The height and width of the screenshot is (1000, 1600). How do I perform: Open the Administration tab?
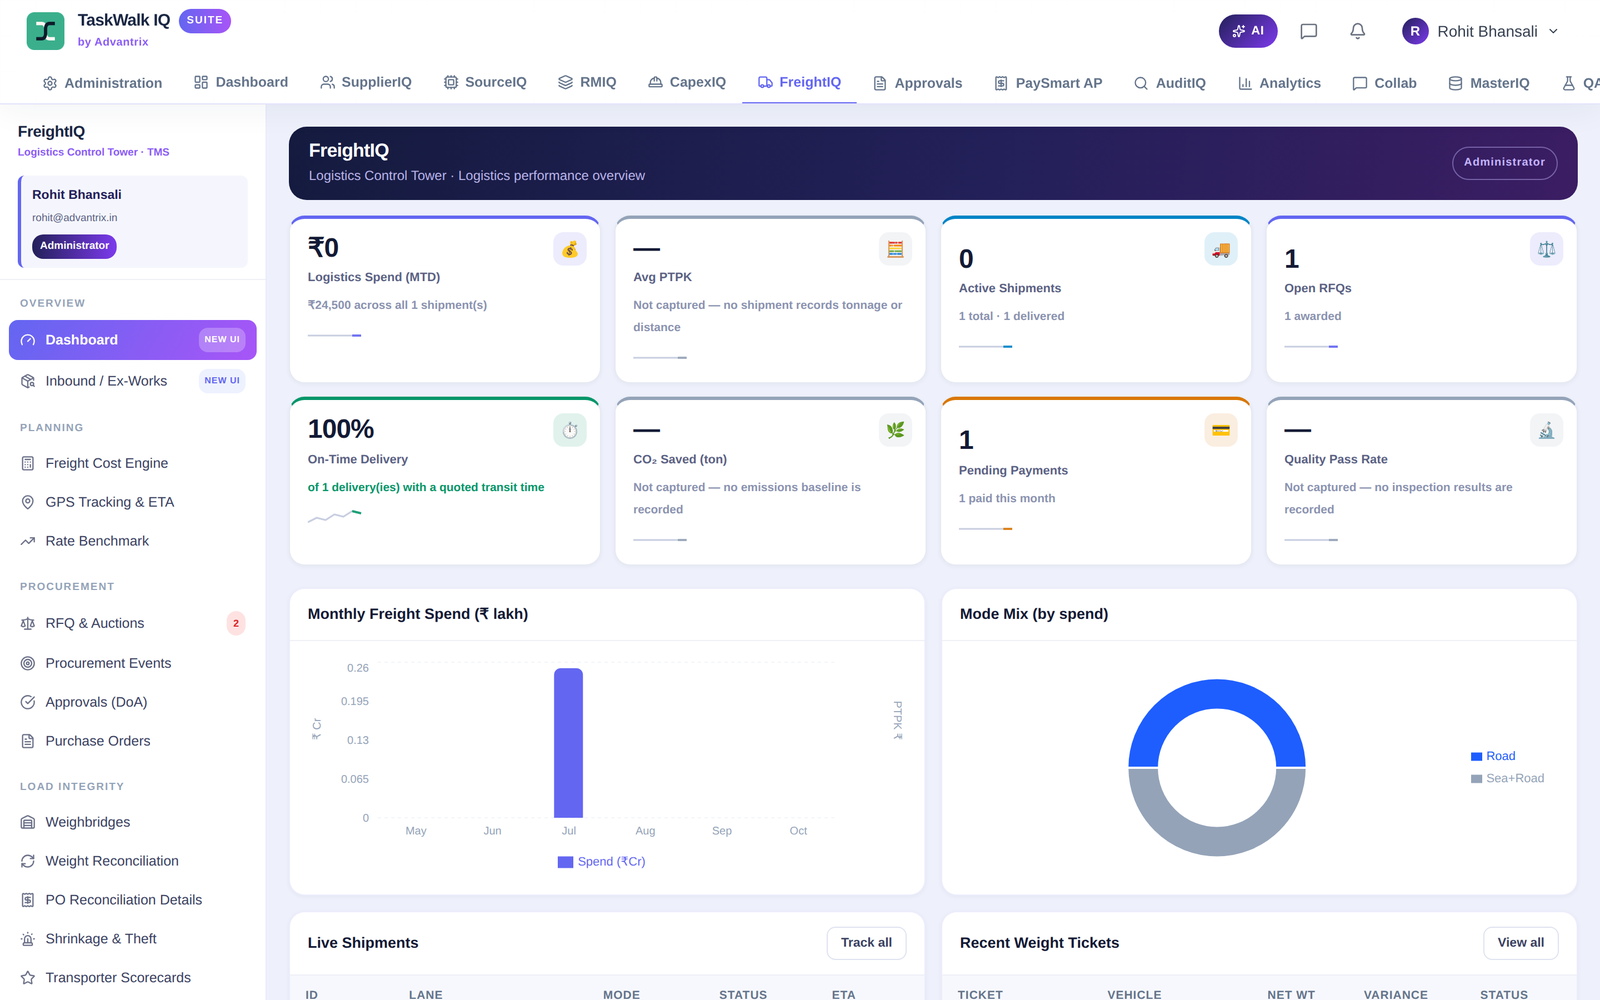click(x=102, y=83)
